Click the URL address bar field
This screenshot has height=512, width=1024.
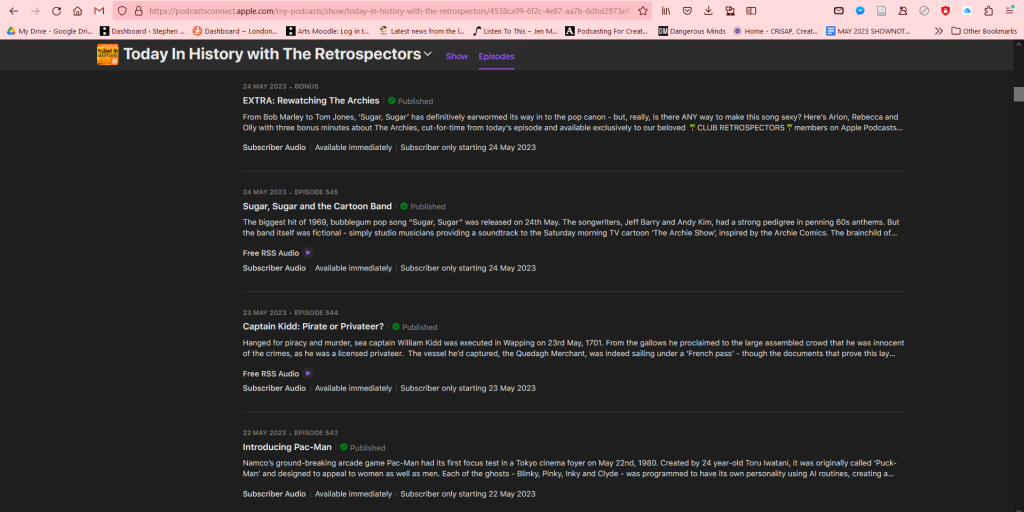pyautogui.click(x=389, y=11)
